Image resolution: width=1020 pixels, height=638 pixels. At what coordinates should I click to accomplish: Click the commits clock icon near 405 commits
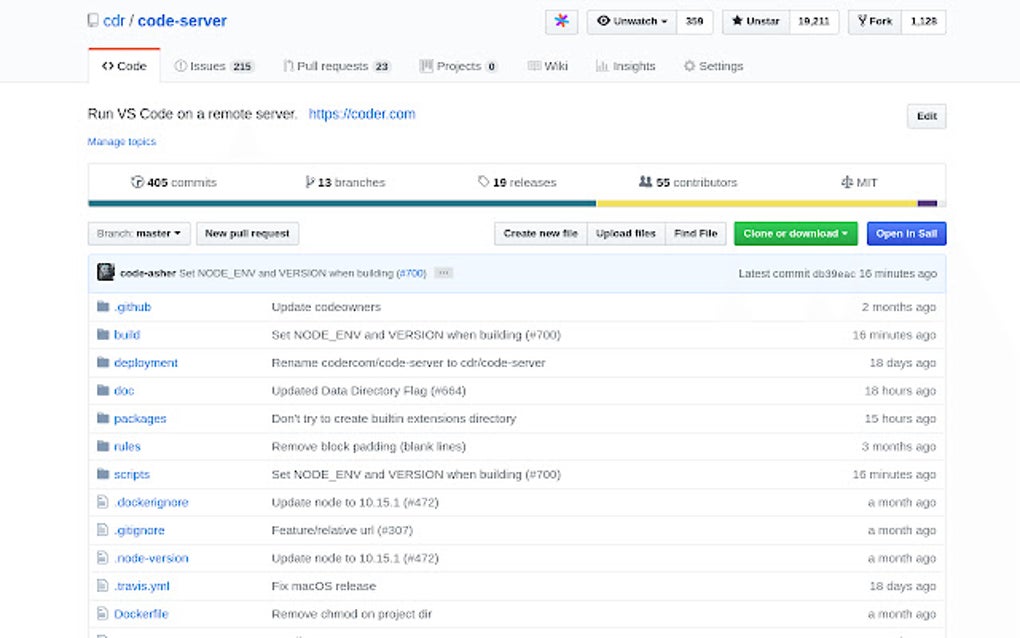(x=139, y=182)
